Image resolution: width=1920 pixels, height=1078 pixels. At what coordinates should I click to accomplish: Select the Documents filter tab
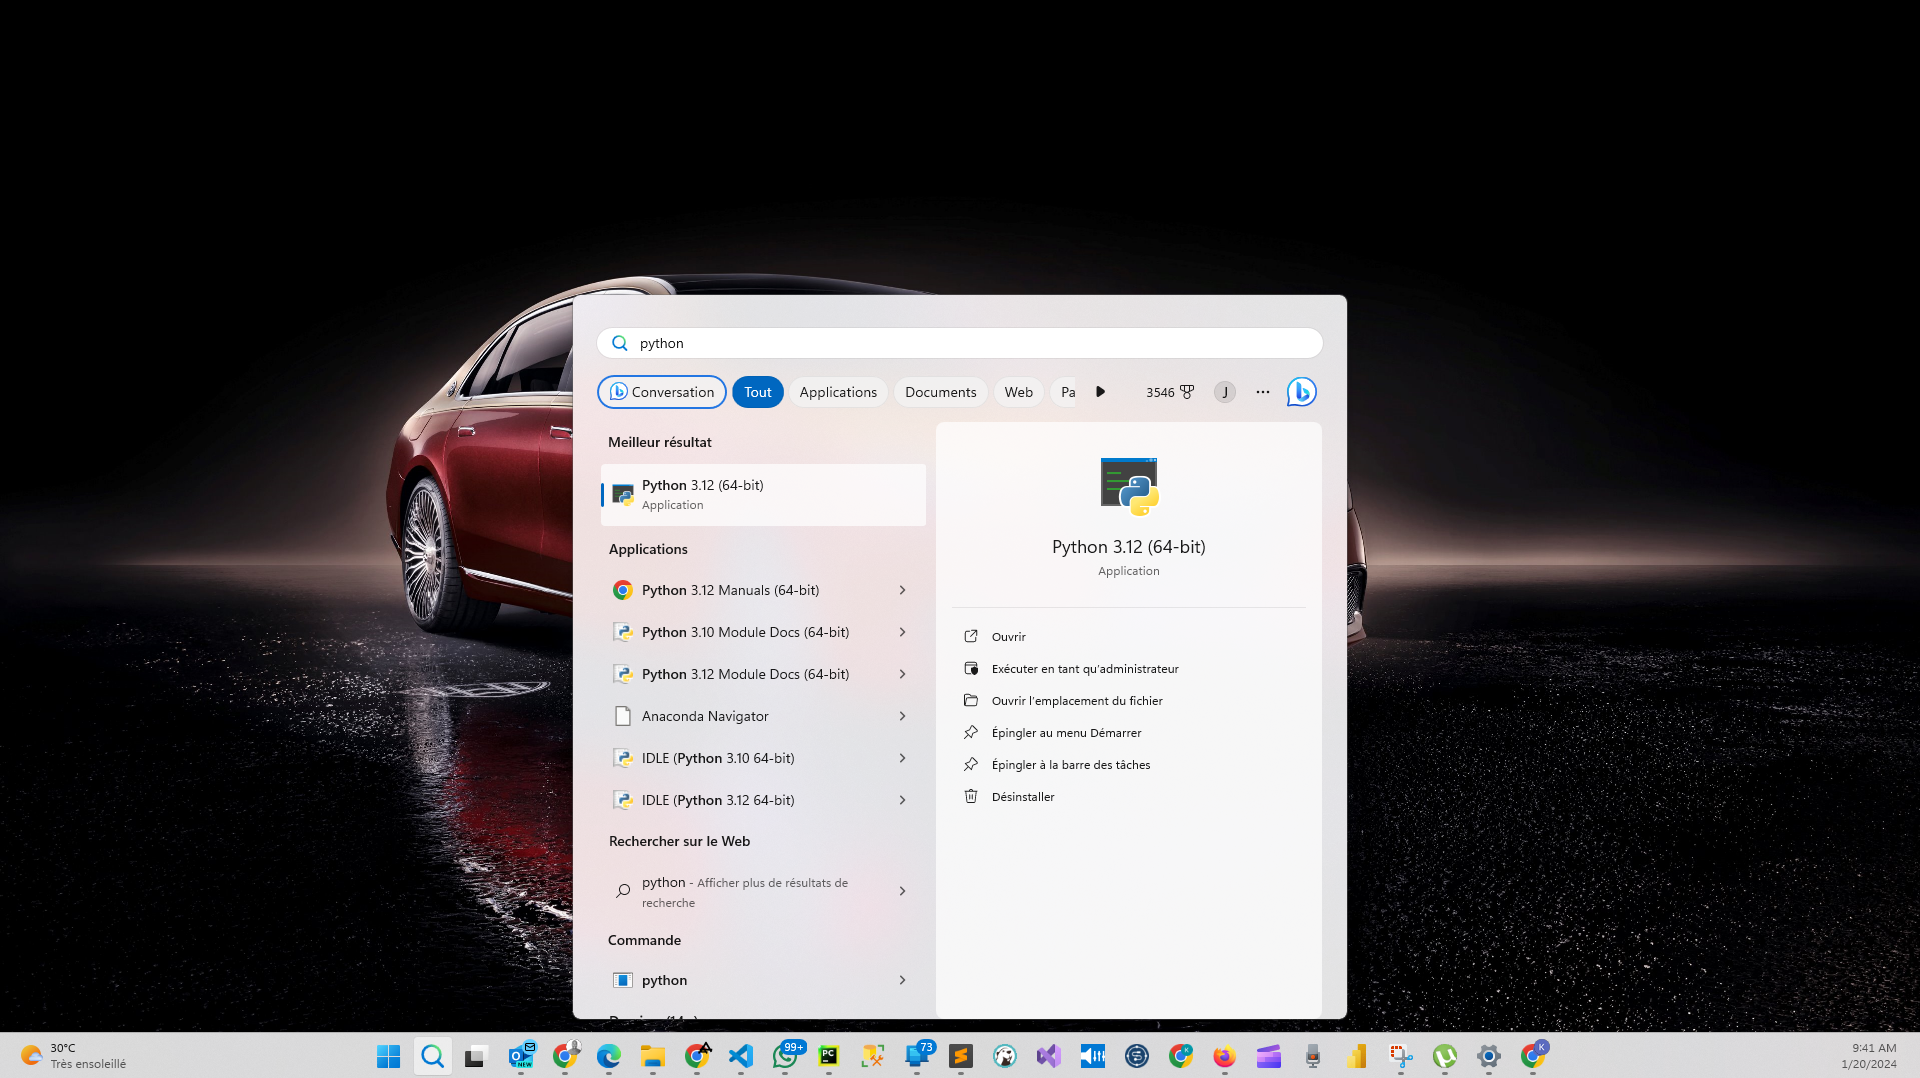(941, 392)
